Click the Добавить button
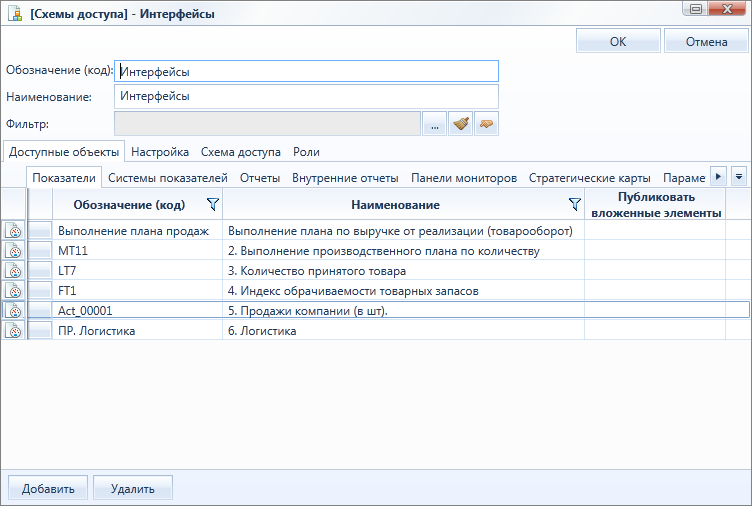The width and height of the screenshot is (752, 506). (48, 488)
